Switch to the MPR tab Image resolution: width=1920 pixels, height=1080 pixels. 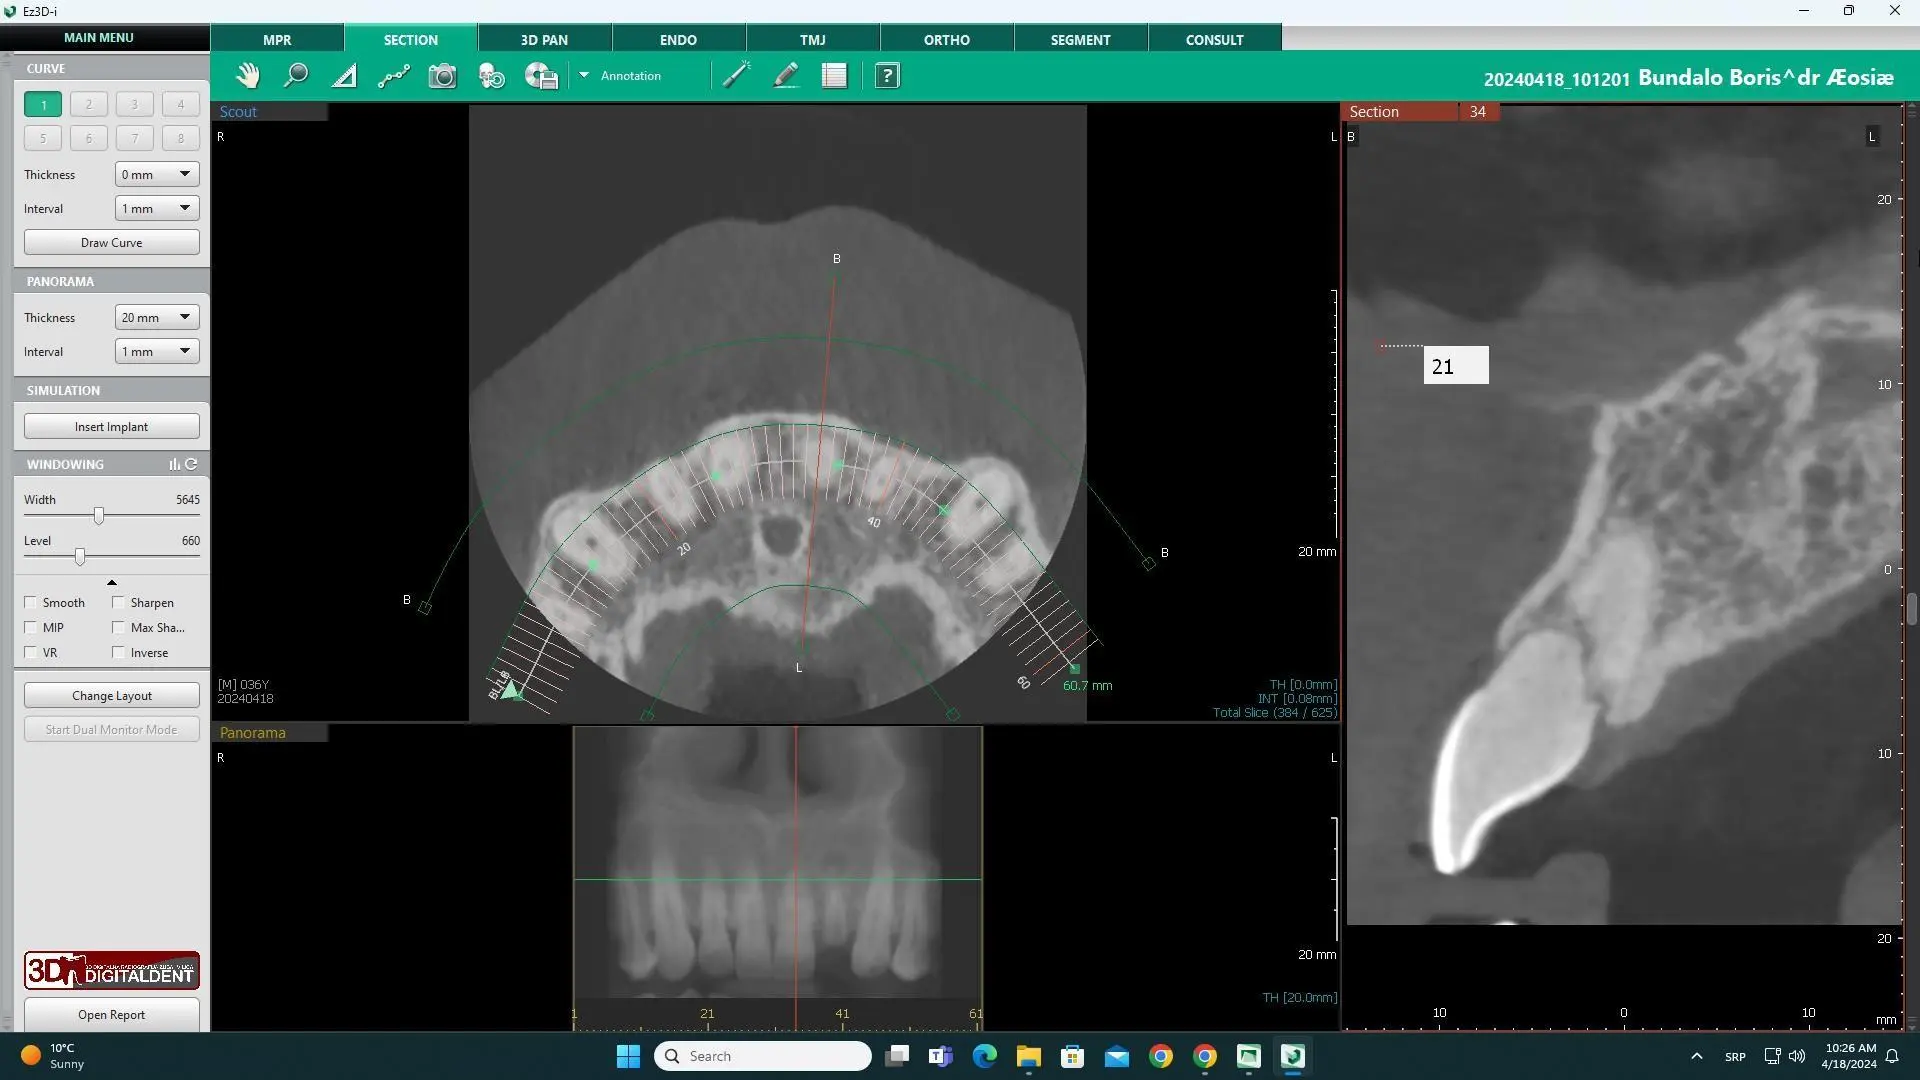pyautogui.click(x=277, y=40)
